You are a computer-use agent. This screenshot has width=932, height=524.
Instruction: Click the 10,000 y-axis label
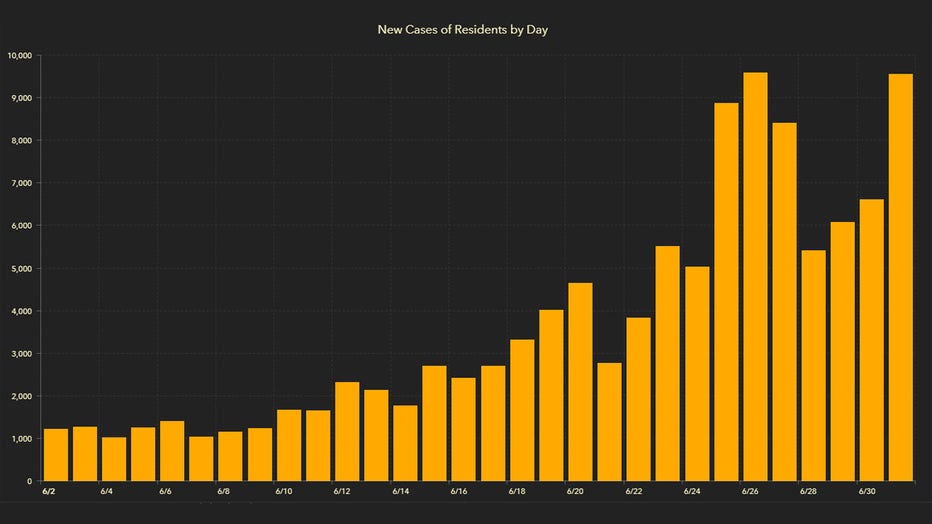click(19, 55)
